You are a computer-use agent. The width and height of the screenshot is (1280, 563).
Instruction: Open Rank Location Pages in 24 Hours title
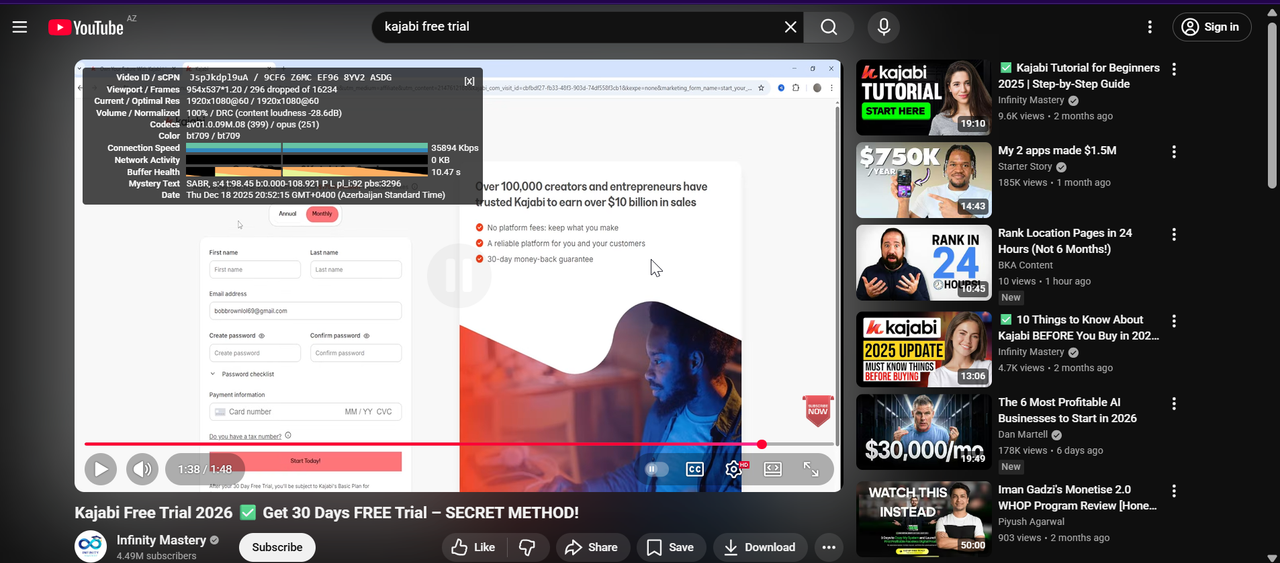tap(1065, 241)
